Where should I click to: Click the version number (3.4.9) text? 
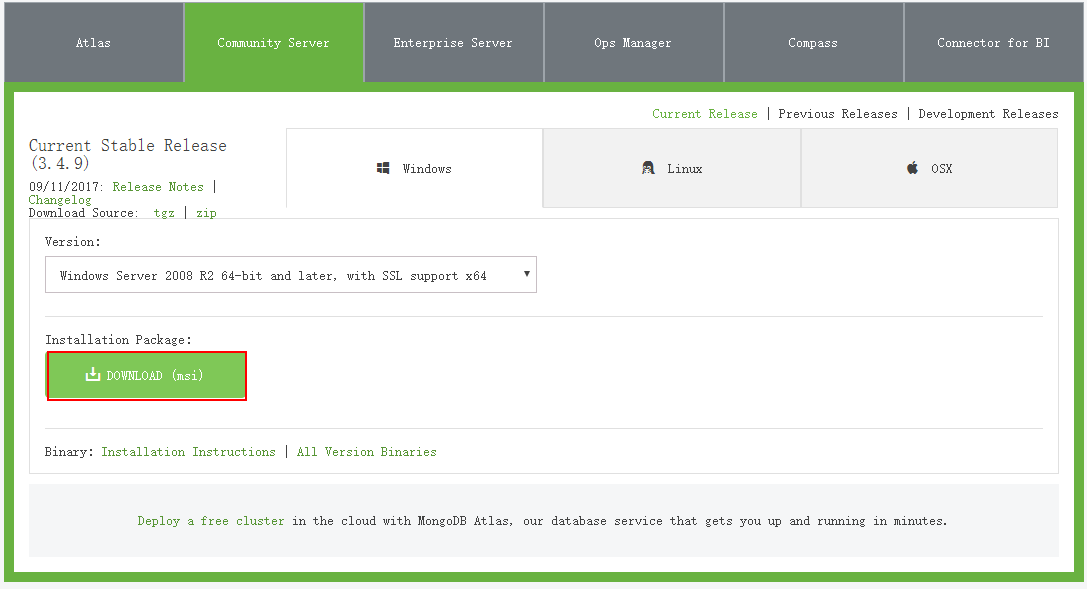pos(60,164)
